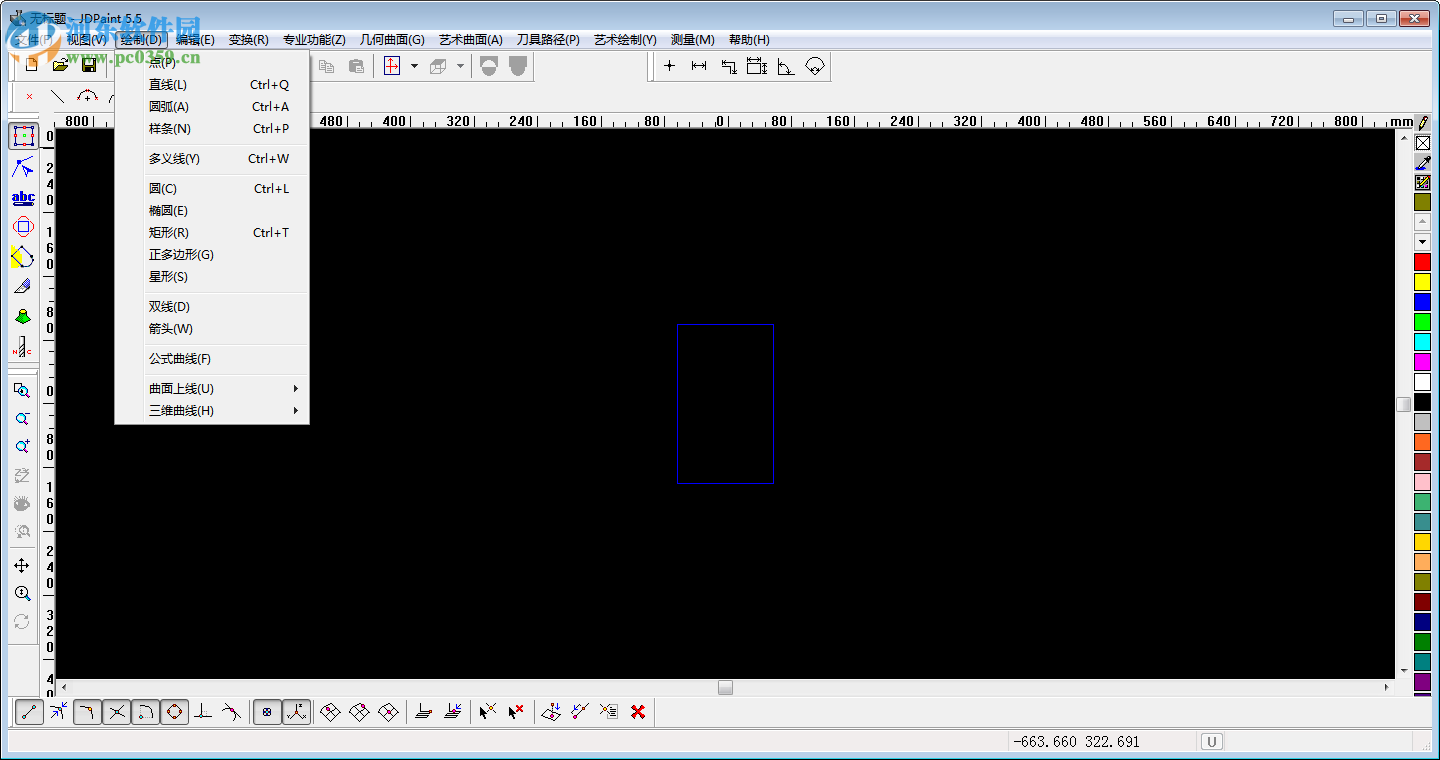Activate the pan move tool on left sidebar
Viewport: 1440px width, 760px height.
22,564
